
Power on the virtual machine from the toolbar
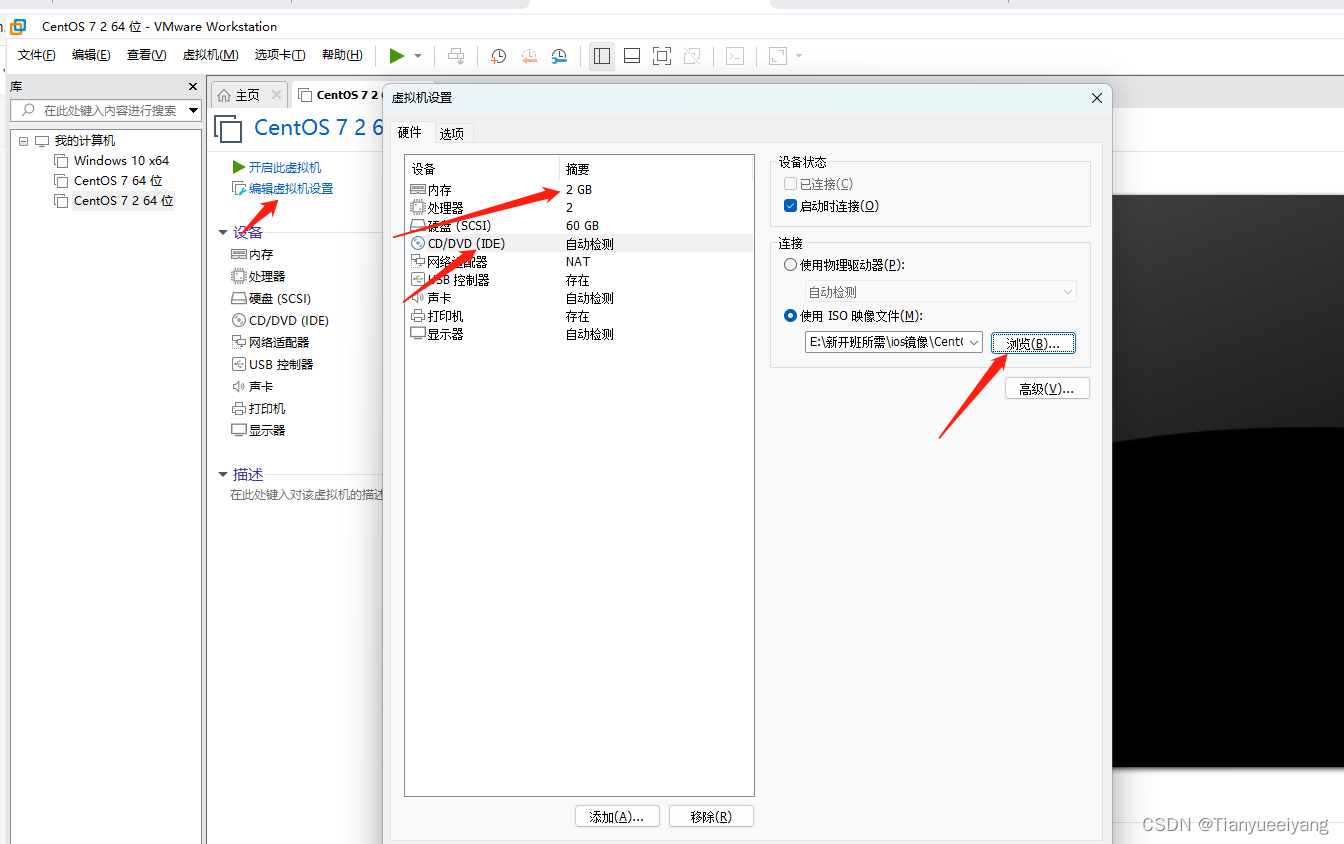point(396,56)
